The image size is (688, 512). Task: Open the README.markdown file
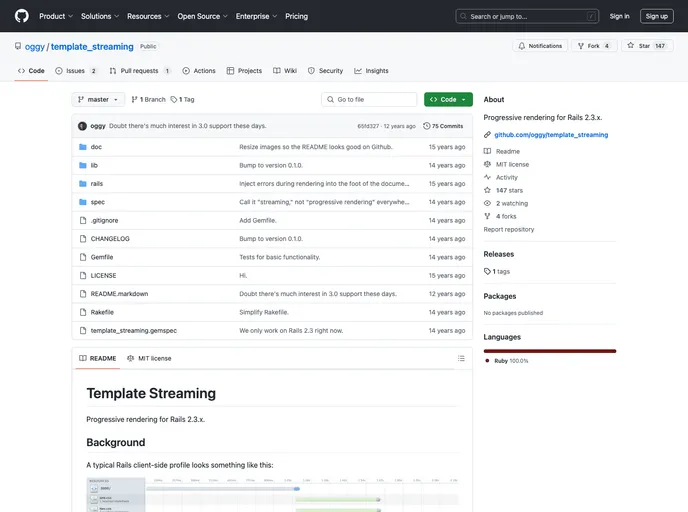click(x=119, y=294)
